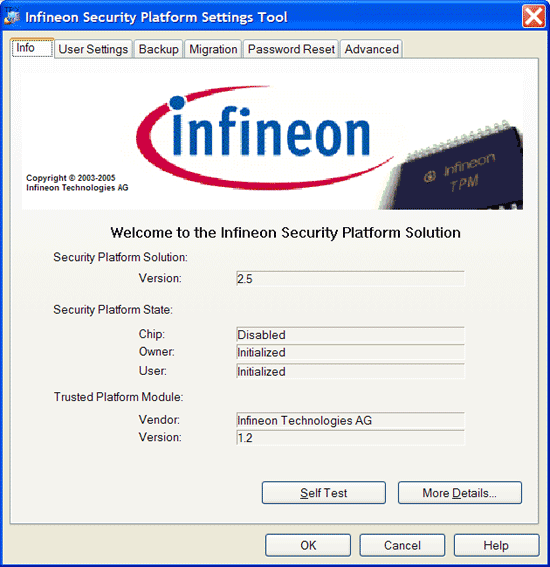Click the User state field
The width and height of the screenshot is (550, 567).
pyautogui.click(x=350, y=371)
